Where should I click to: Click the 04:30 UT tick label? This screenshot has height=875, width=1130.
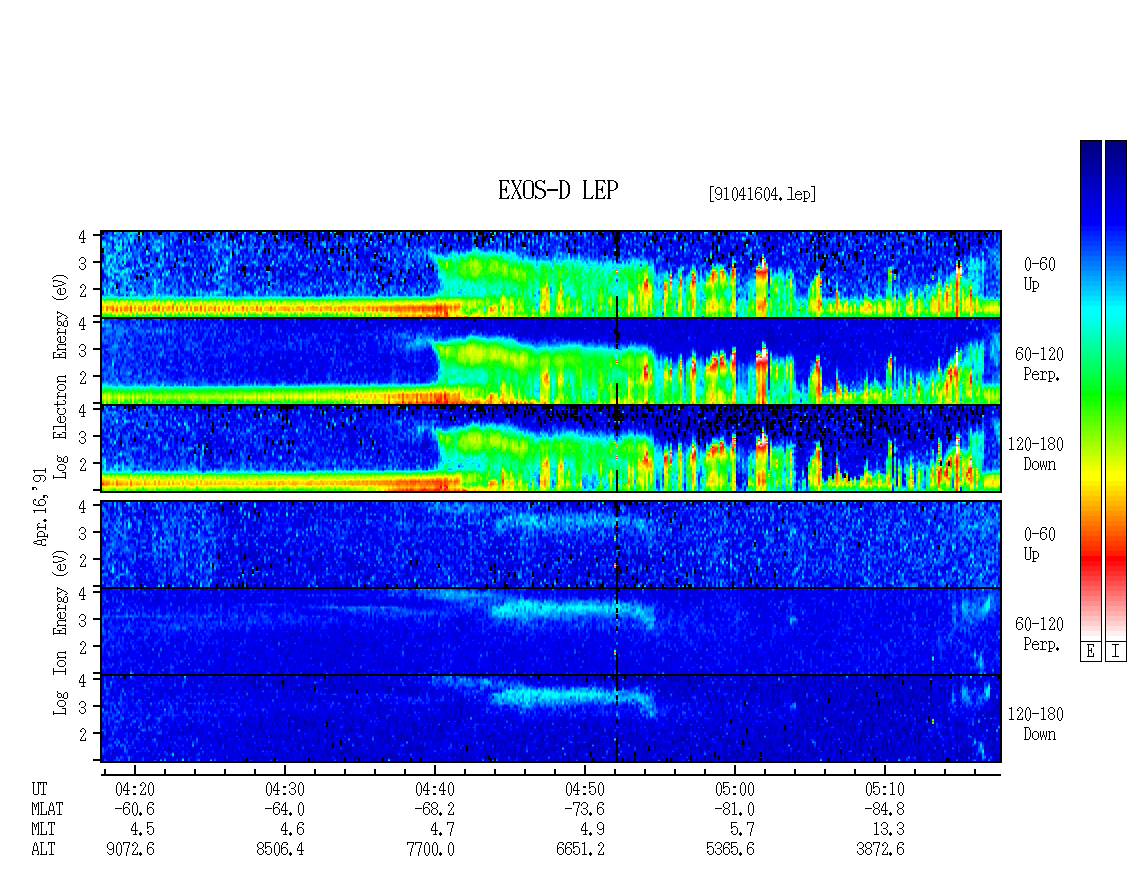click(285, 789)
